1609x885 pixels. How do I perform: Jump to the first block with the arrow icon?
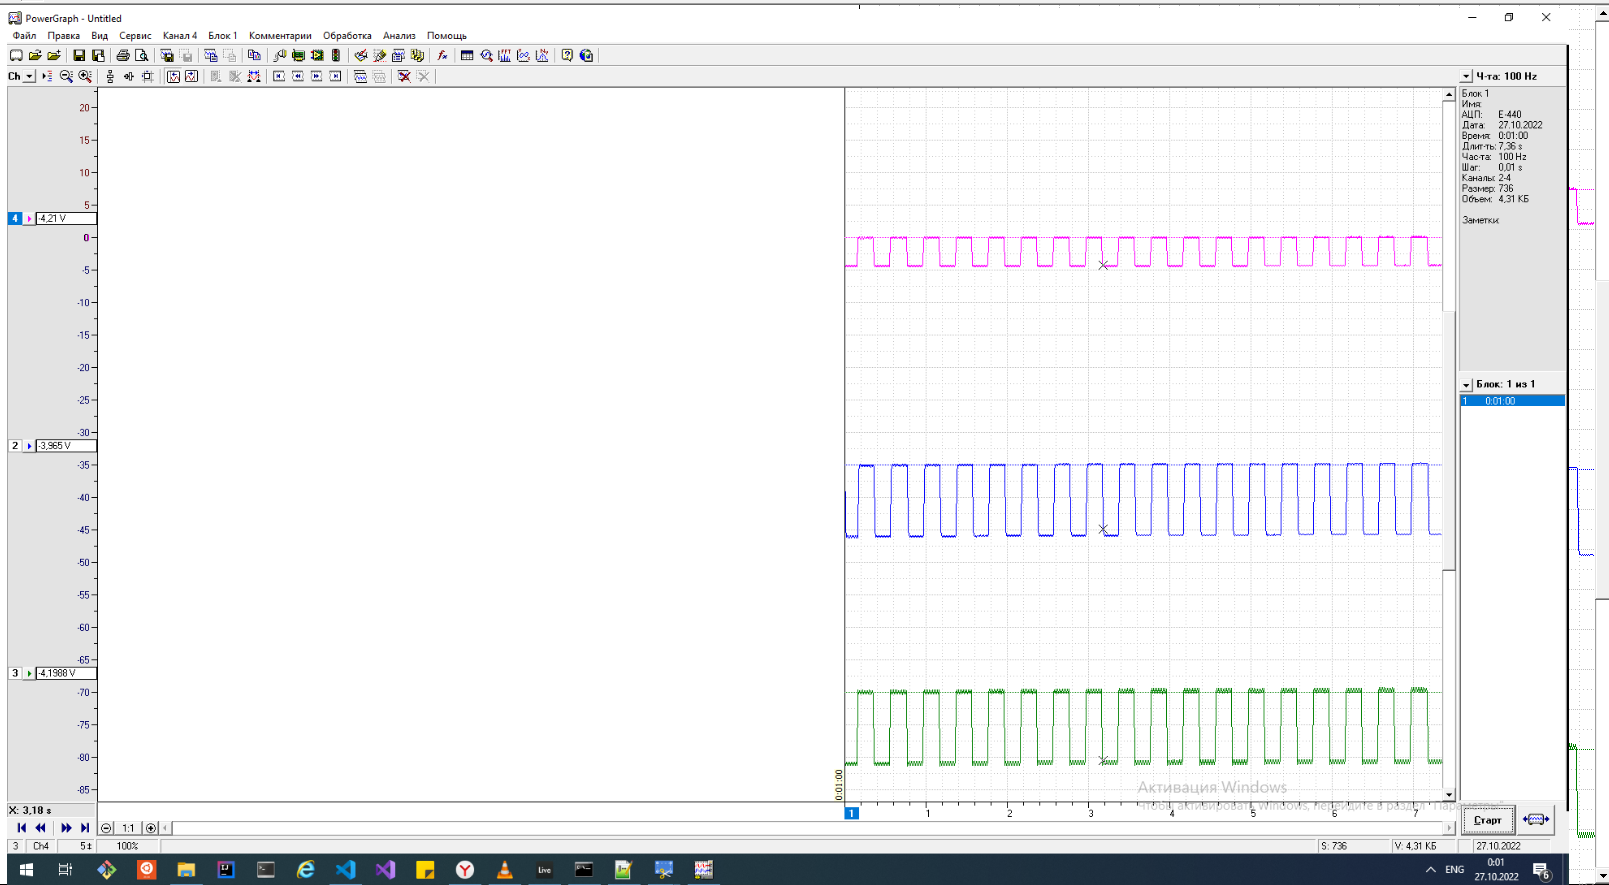pos(21,828)
